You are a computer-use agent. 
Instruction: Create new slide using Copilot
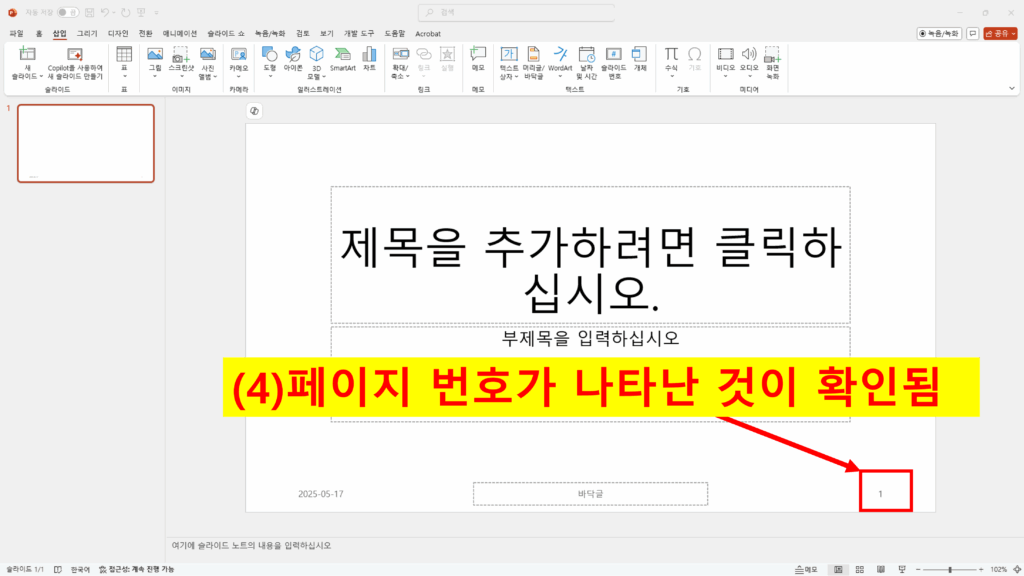tap(75, 63)
